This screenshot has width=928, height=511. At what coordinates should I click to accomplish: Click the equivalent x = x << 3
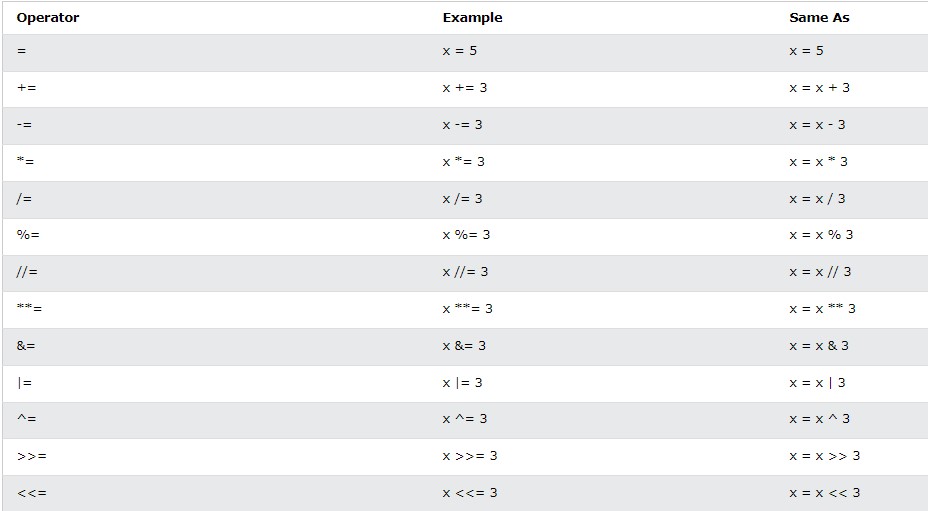pos(824,493)
